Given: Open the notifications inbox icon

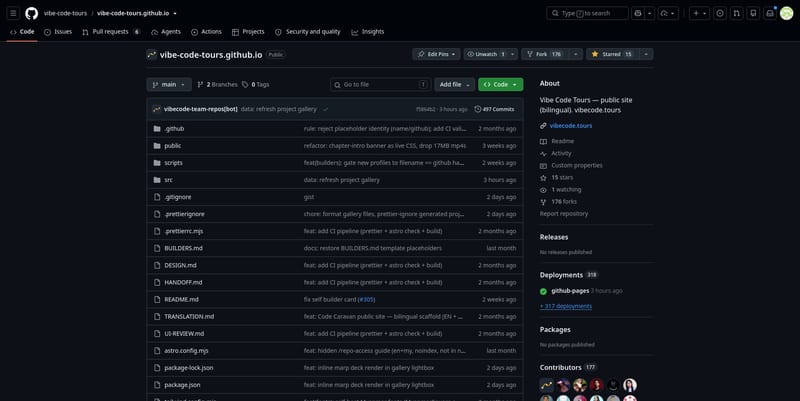Looking at the screenshot, I should pos(770,13).
